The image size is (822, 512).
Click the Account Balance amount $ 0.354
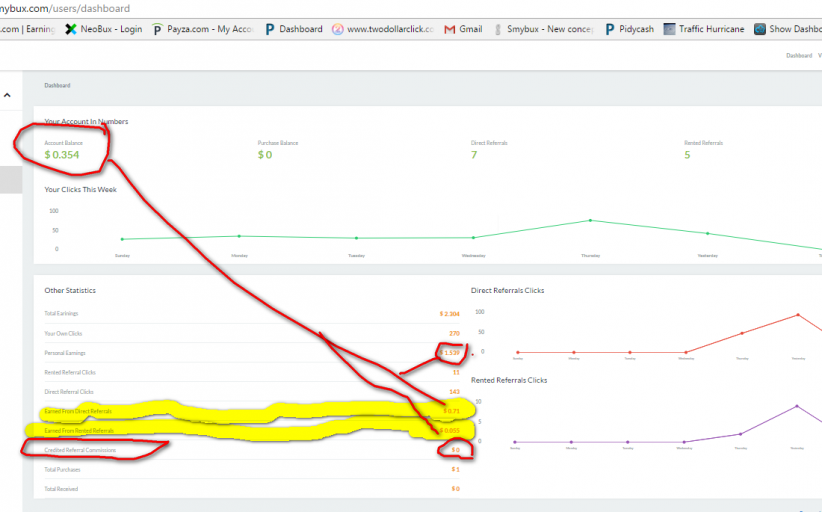tap(62, 155)
